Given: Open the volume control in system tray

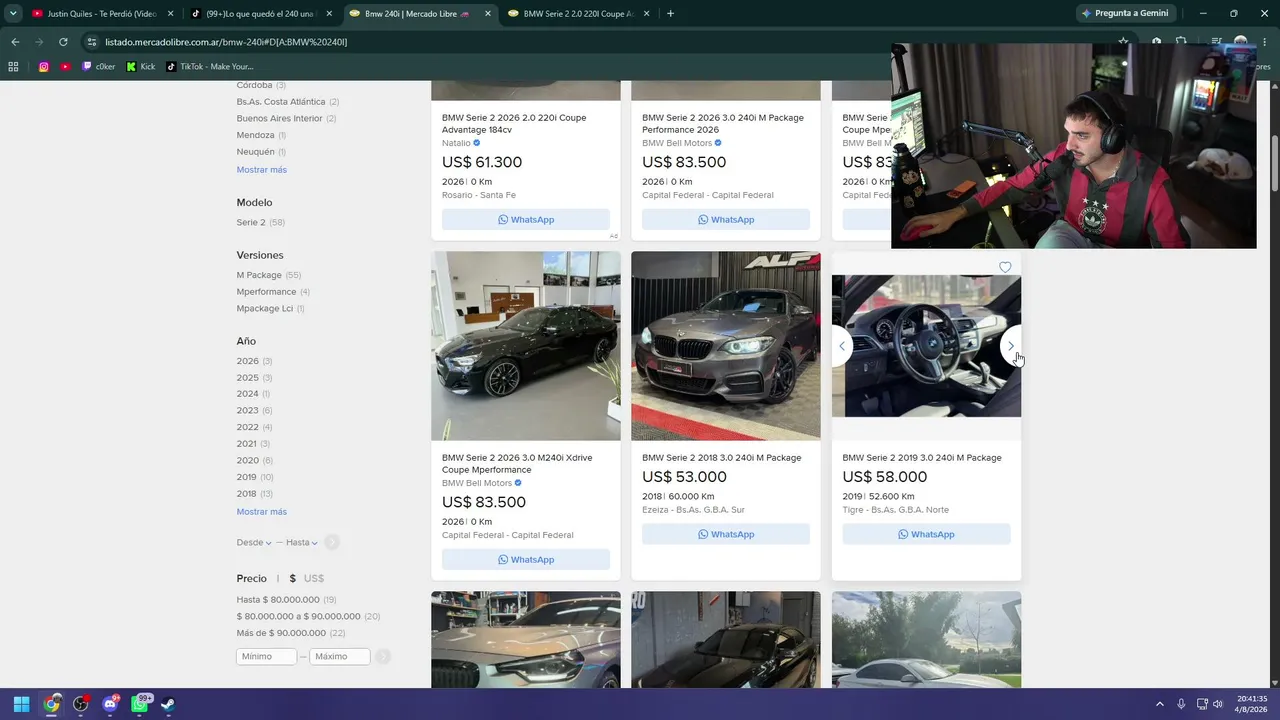Looking at the screenshot, I should click(x=1218, y=704).
